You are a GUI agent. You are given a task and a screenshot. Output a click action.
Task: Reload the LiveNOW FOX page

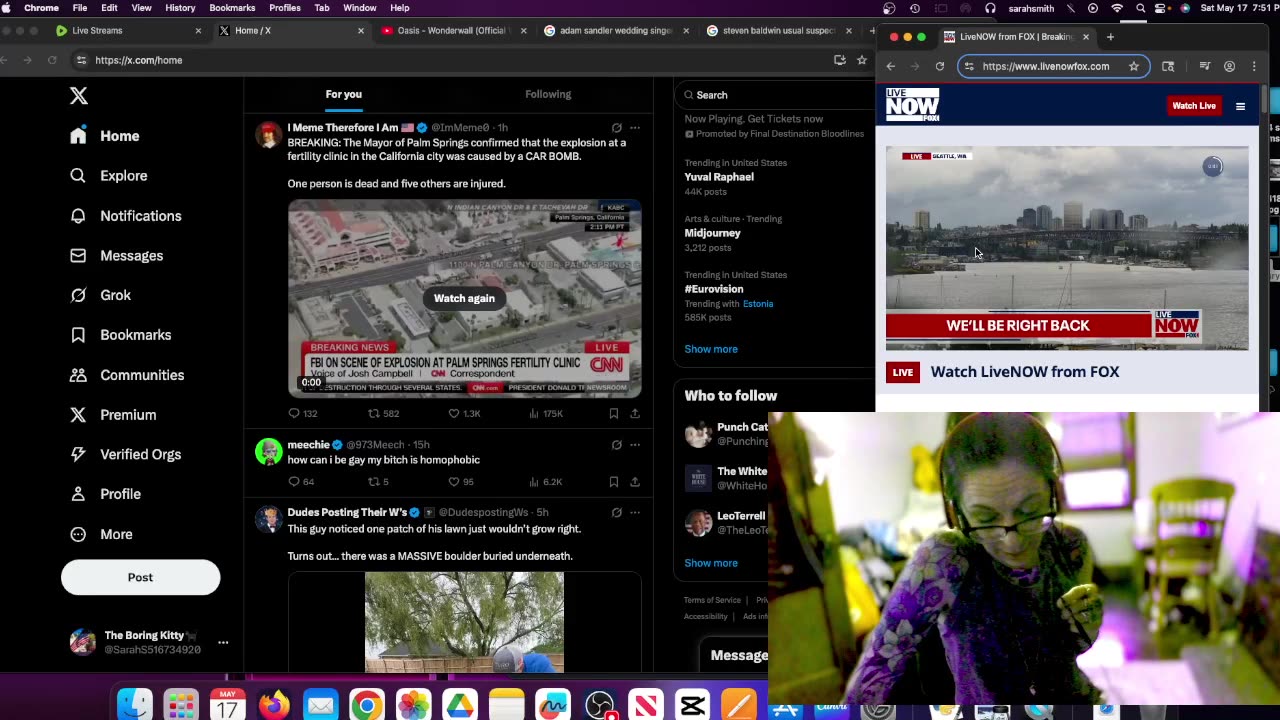coord(940,66)
